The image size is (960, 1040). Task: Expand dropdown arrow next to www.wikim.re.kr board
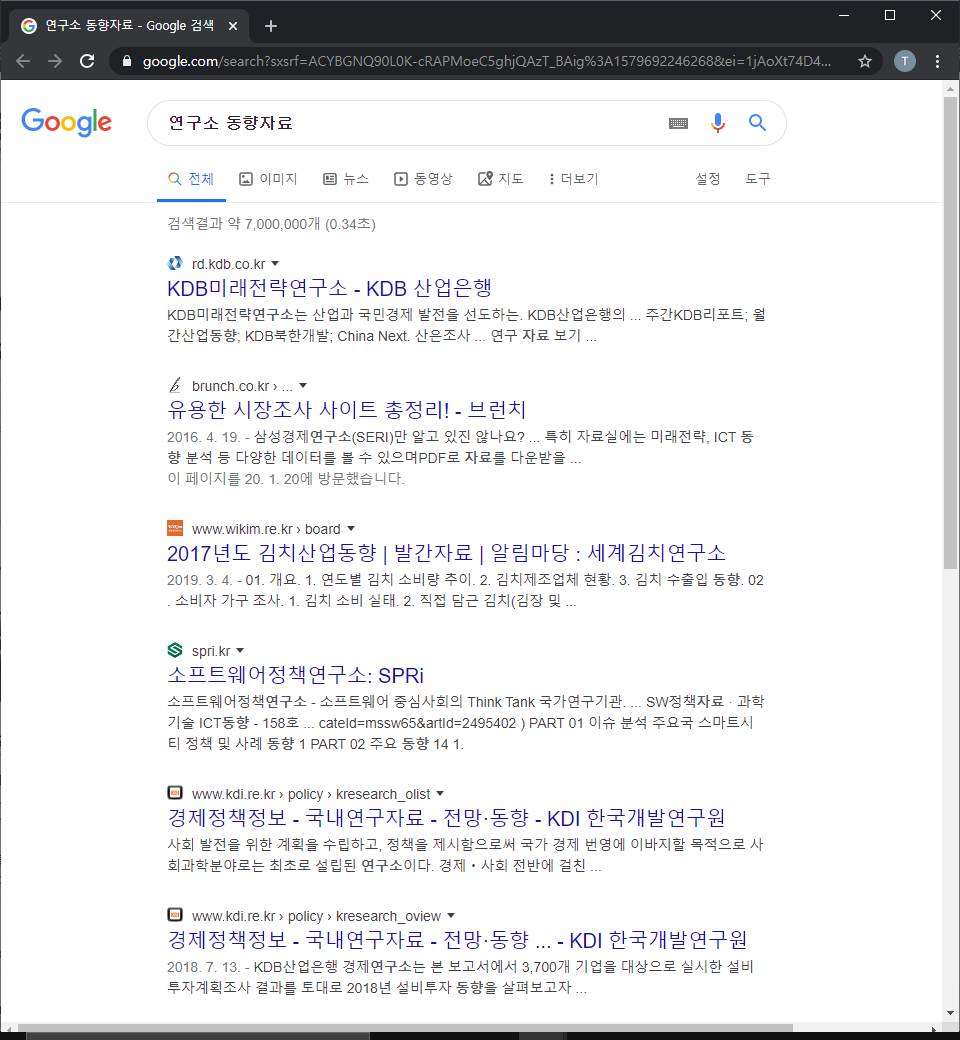click(351, 529)
